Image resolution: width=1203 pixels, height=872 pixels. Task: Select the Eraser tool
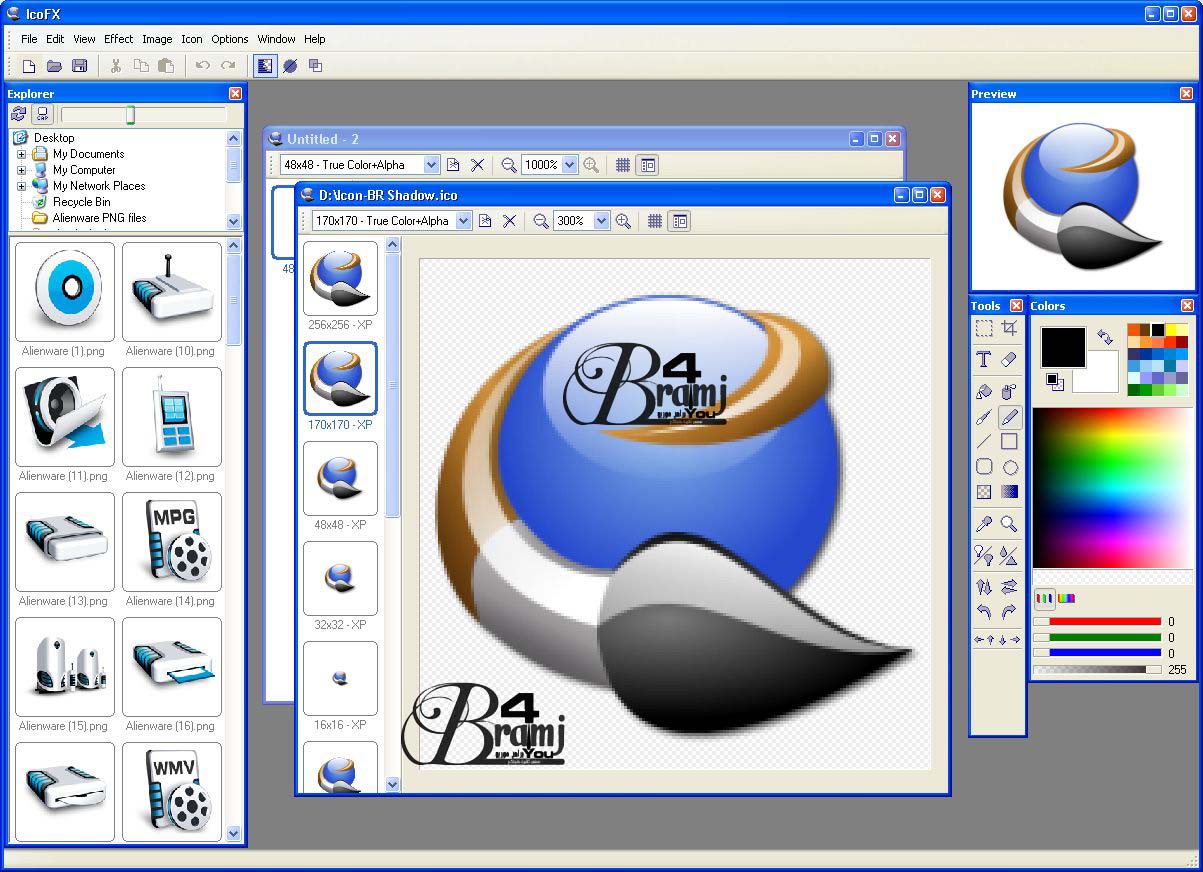point(1009,360)
